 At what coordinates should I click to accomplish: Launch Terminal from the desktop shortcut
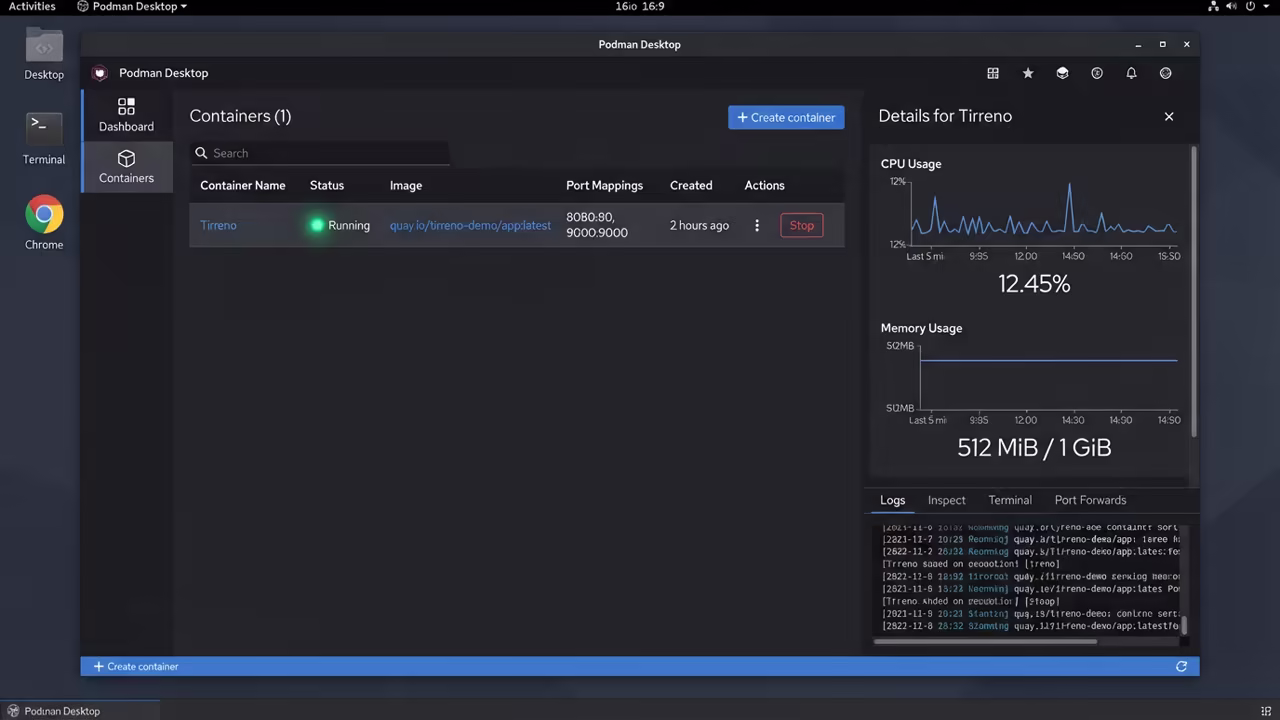44,139
